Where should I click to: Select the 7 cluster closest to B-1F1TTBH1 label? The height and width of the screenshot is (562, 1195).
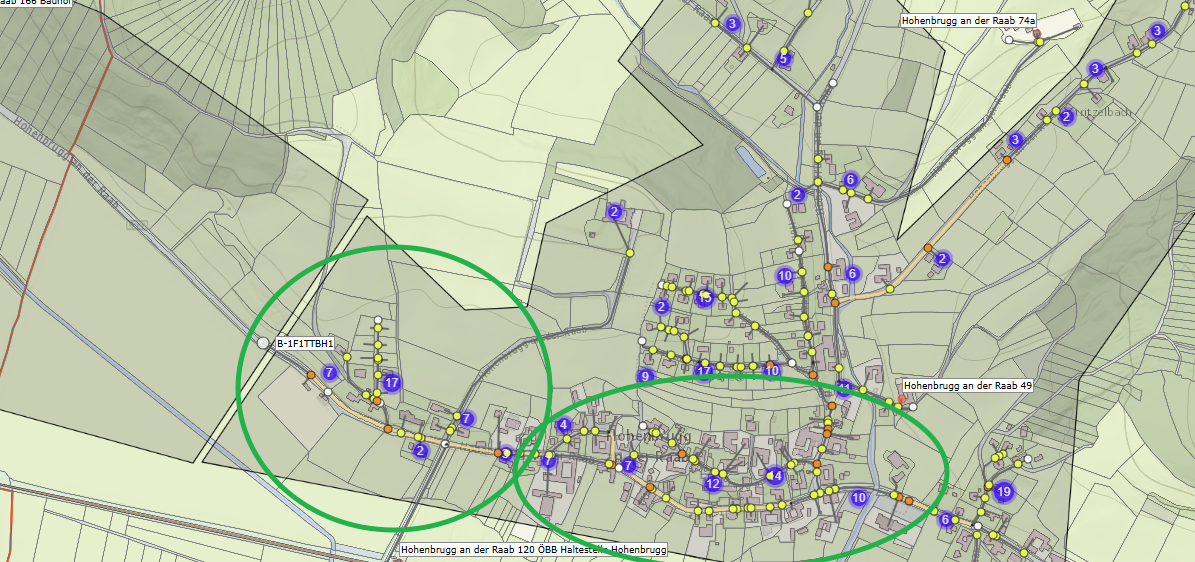(x=329, y=373)
